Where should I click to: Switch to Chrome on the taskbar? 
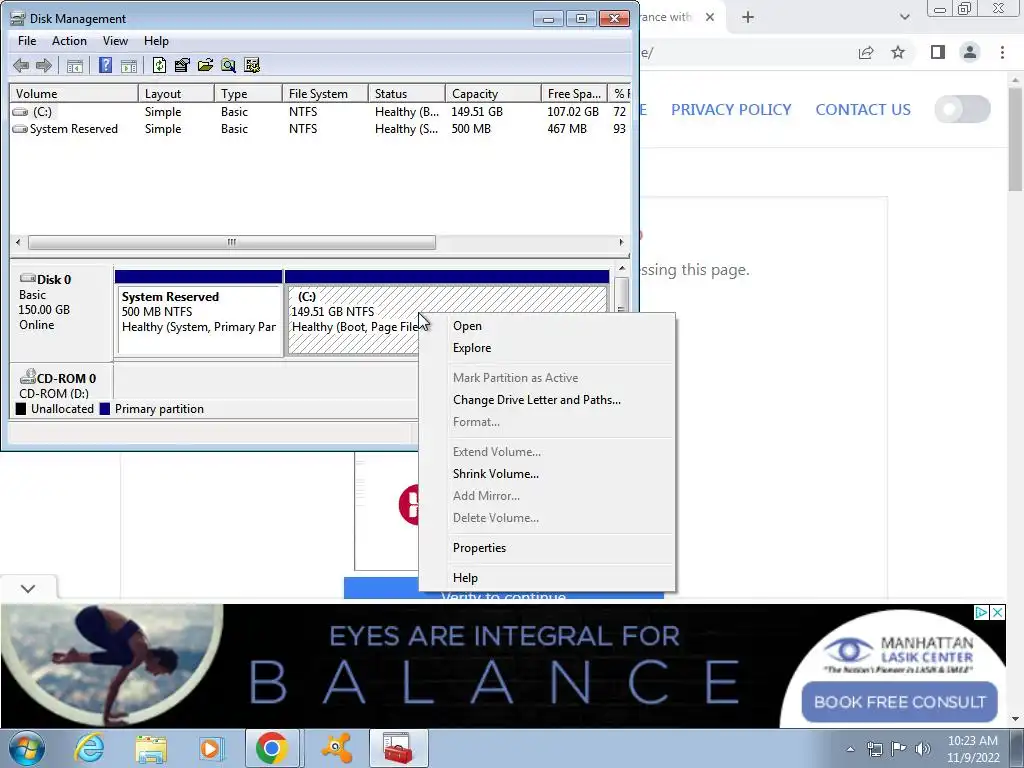[272, 748]
